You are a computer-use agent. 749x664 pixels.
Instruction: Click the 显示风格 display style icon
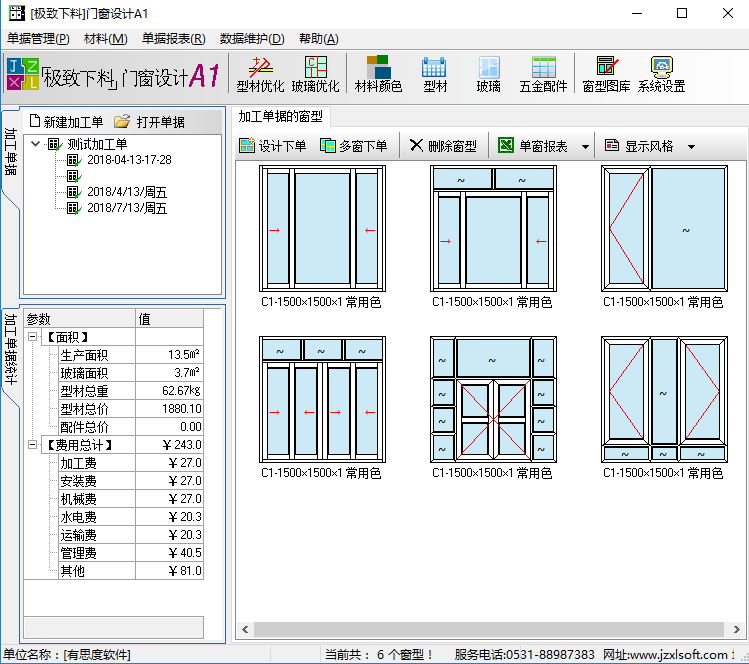pos(612,145)
